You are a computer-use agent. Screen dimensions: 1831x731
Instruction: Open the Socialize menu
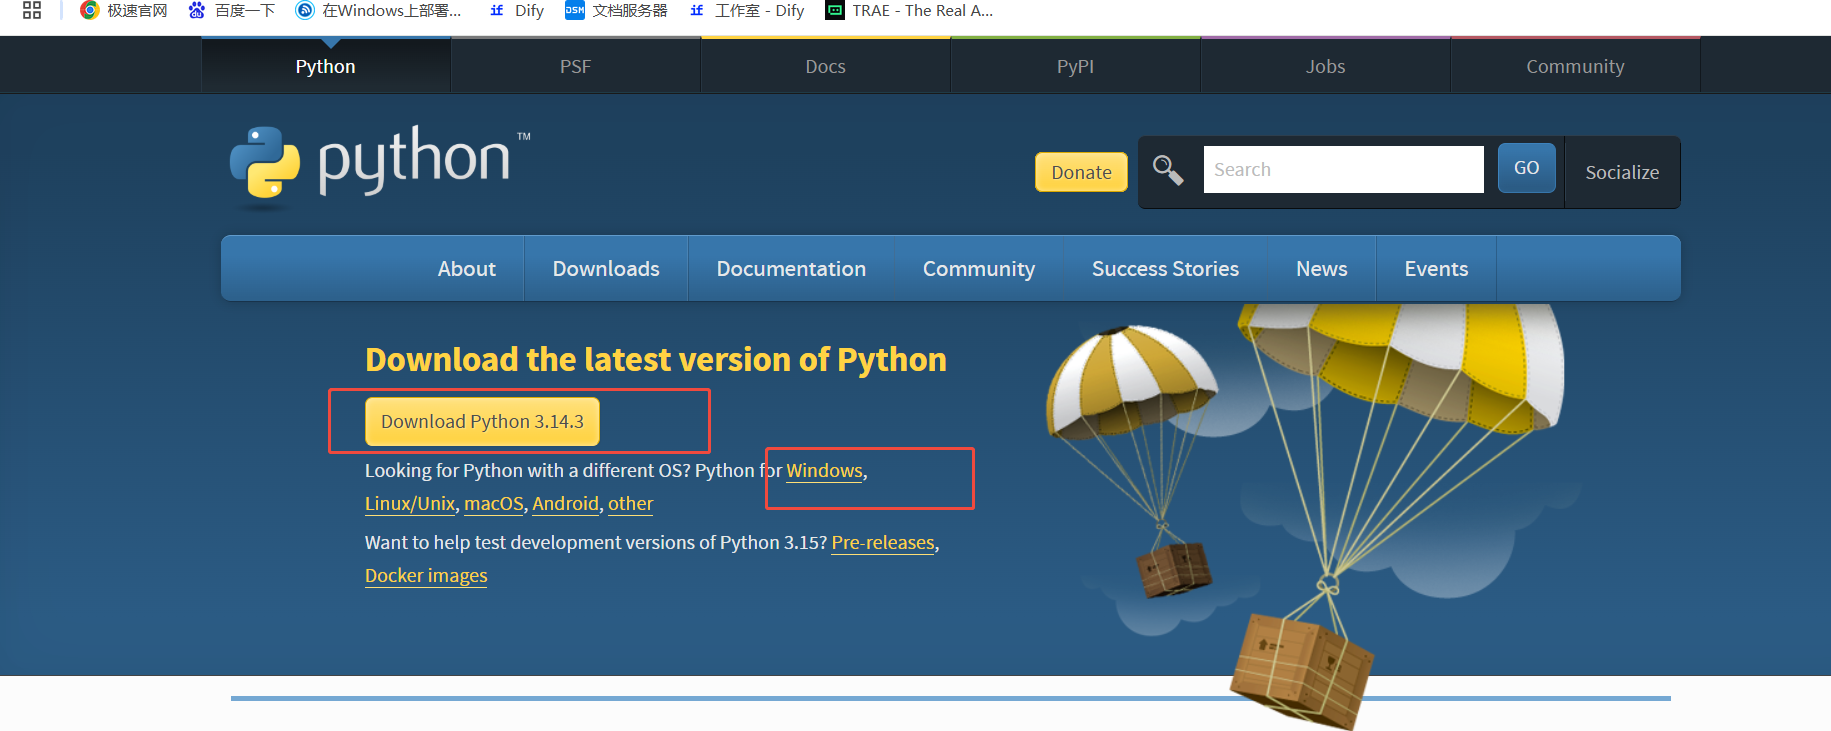(x=1622, y=172)
